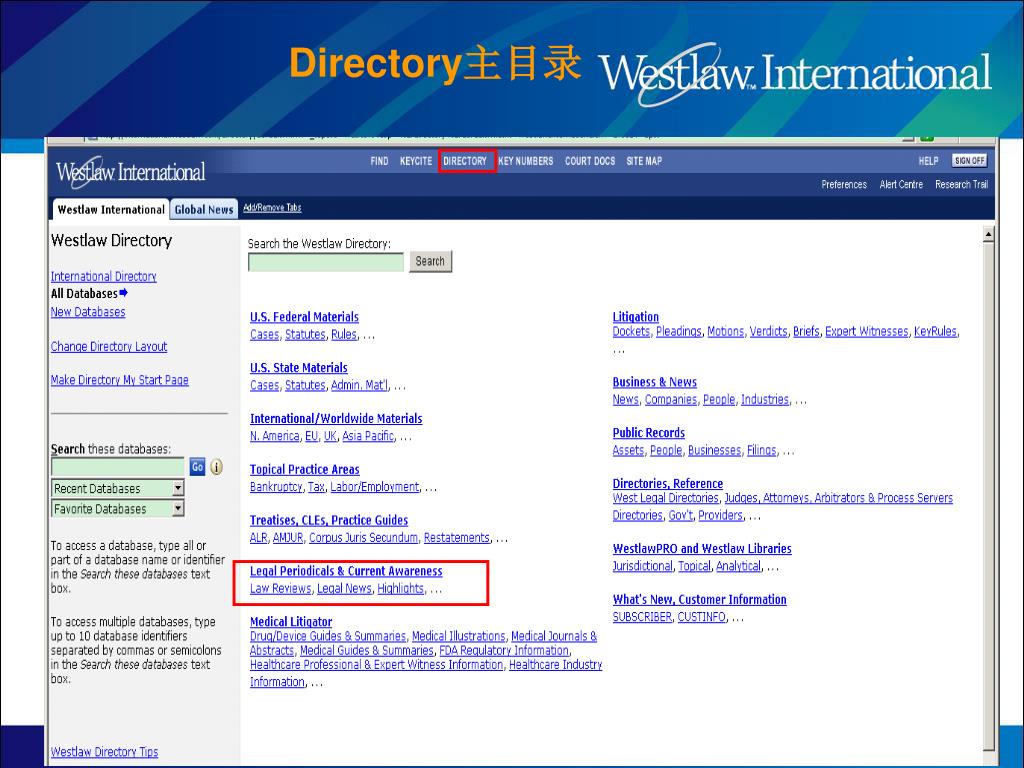Click the Add/Remove Tabs link

click(x=272, y=208)
